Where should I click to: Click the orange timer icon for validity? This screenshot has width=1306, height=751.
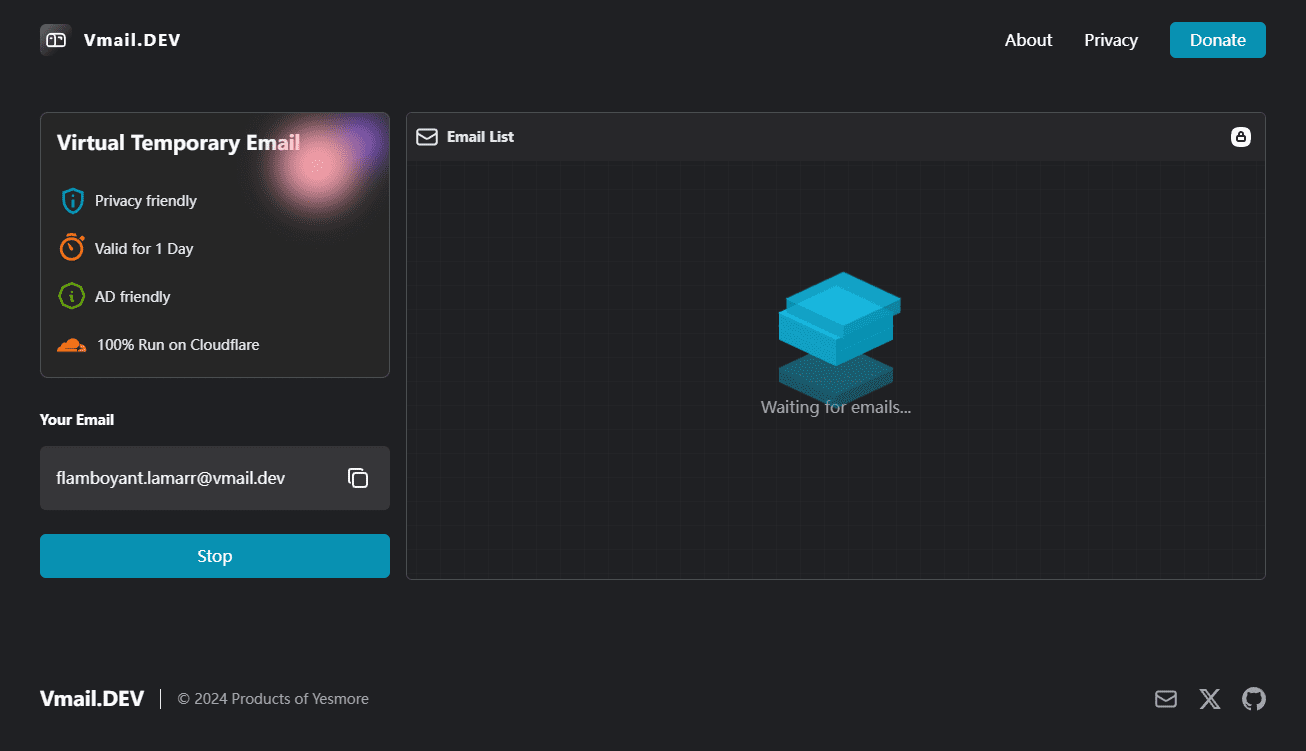coord(72,248)
